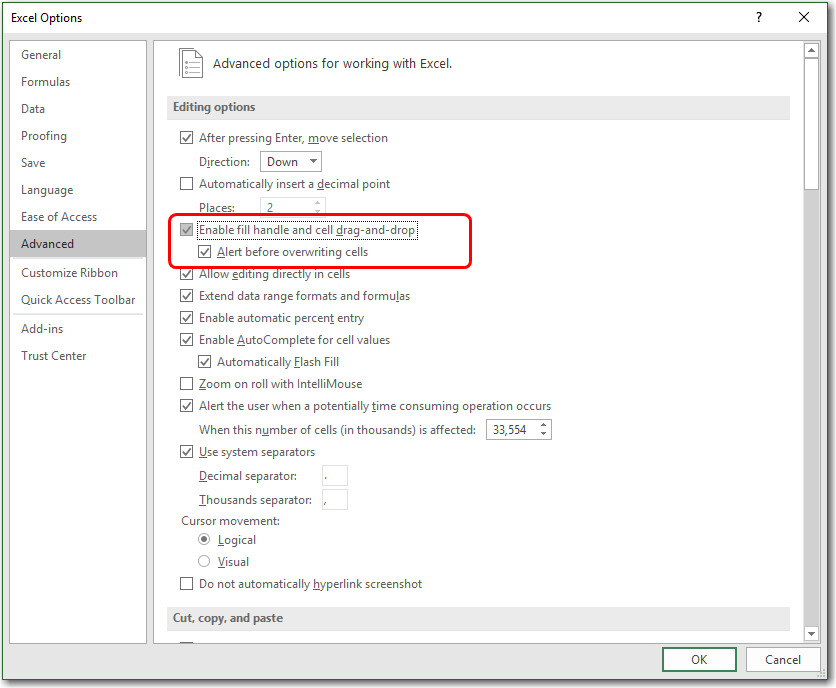The width and height of the screenshot is (836, 688).
Task: Open the Direction dropdown
Action: coord(291,162)
